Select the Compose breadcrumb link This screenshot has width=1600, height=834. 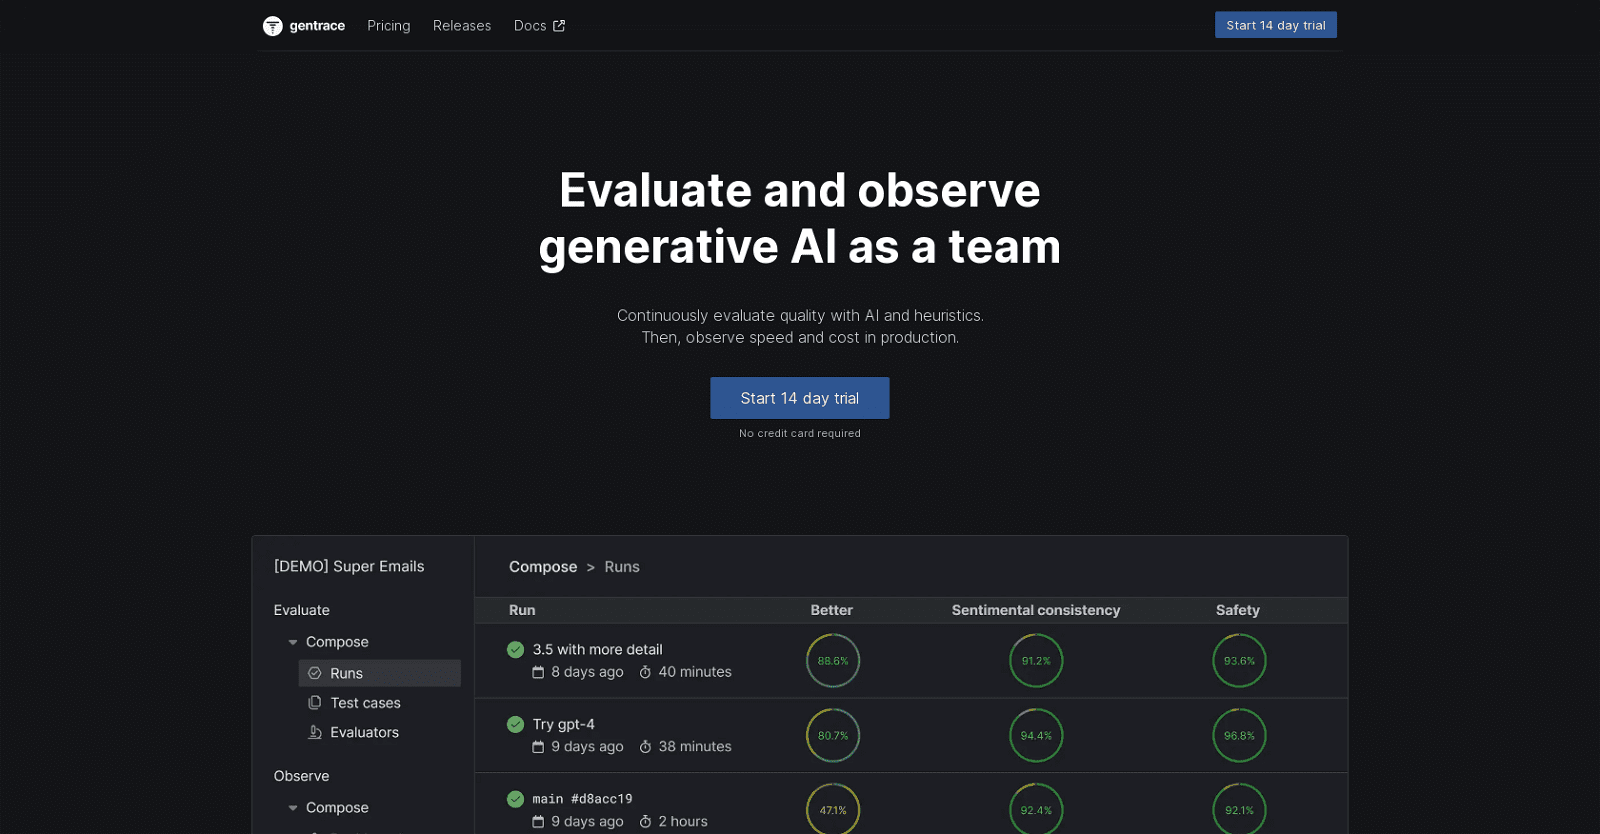click(542, 567)
